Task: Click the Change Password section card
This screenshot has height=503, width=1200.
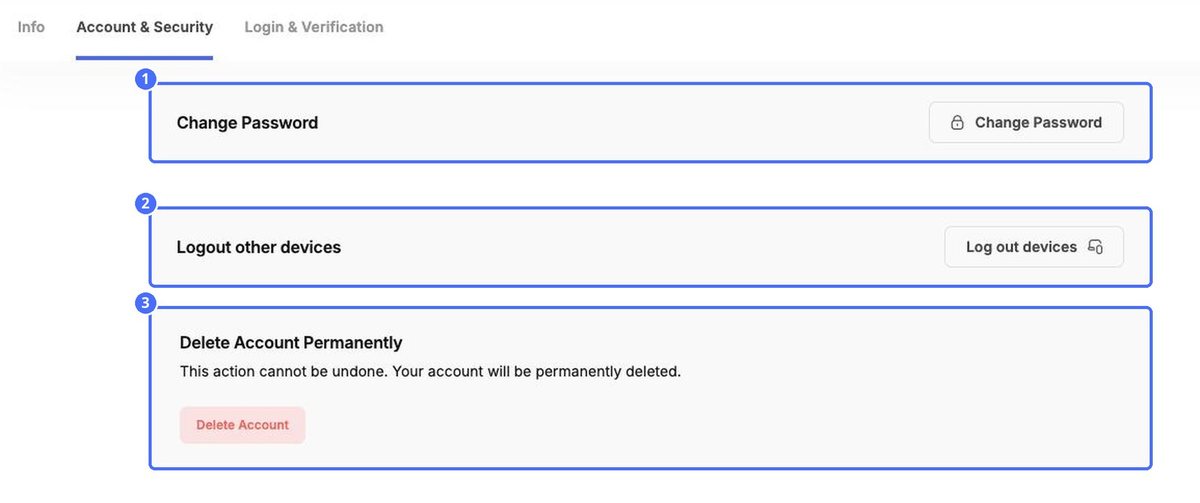Action: [x=651, y=123]
